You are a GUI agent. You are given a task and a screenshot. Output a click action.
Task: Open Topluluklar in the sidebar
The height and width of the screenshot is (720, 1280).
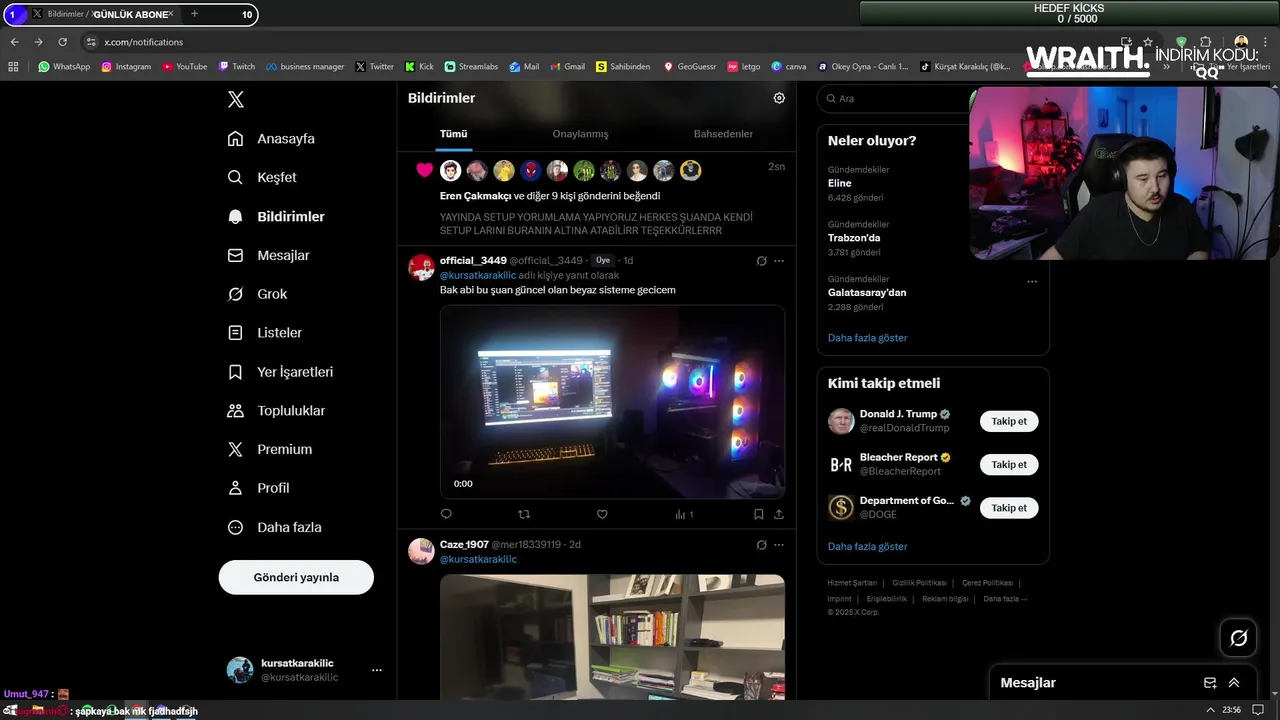tap(277, 411)
